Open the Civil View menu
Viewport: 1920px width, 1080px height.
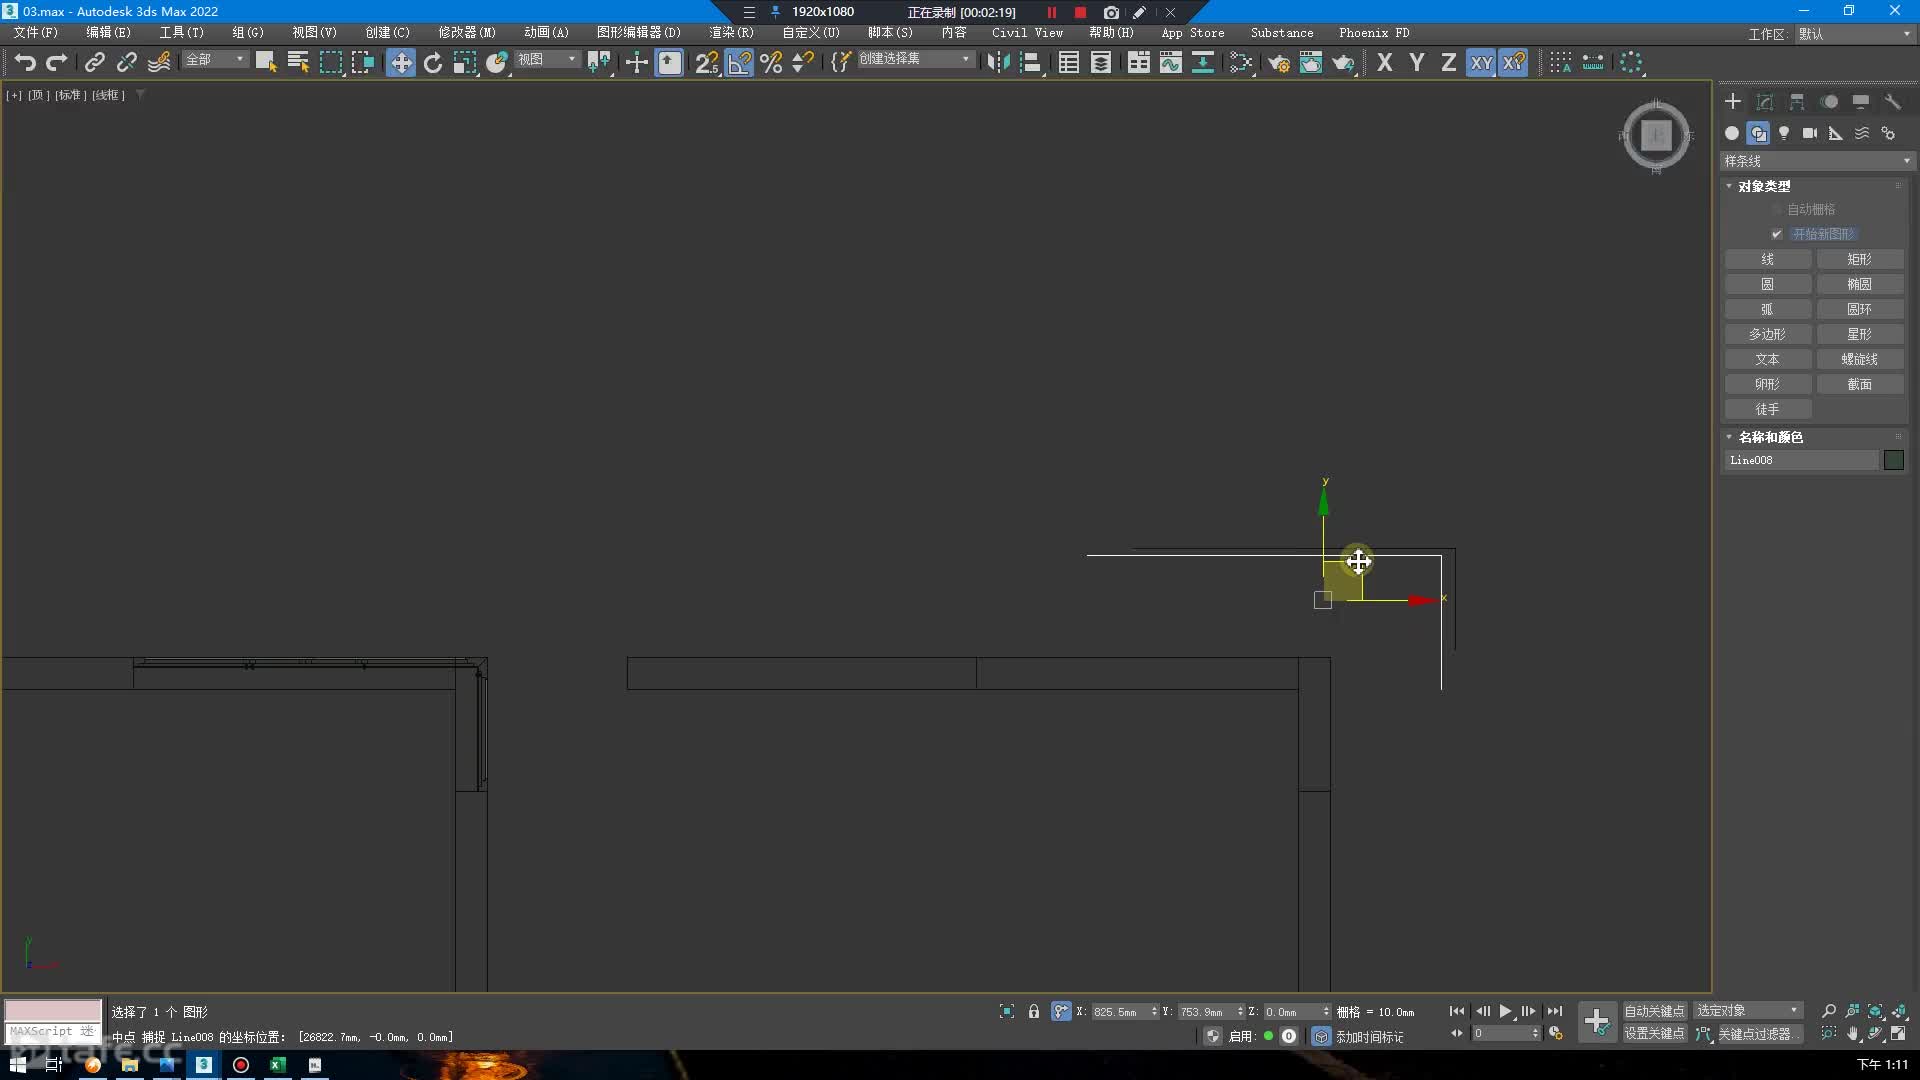(1027, 33)
